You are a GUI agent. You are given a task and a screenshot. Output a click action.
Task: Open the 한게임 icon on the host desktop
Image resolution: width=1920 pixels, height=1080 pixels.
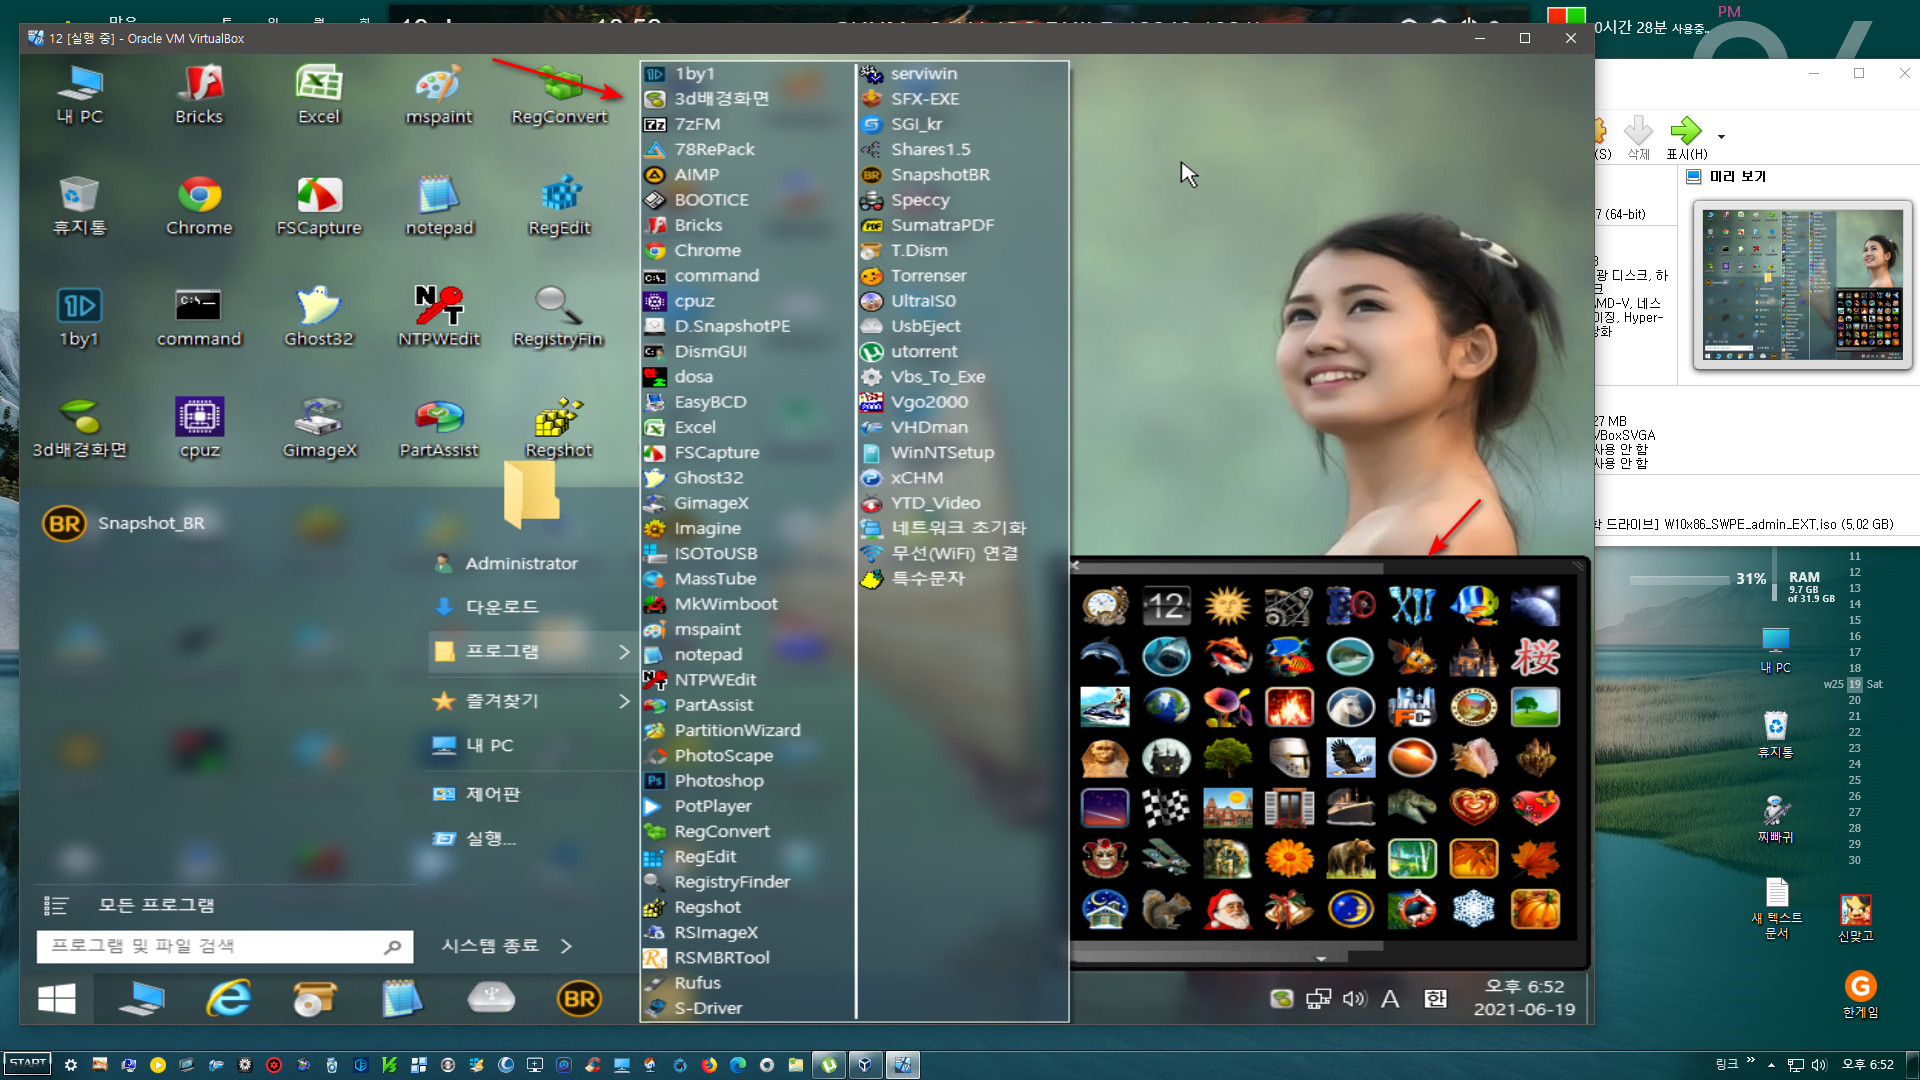click(x=1860, y=995)
